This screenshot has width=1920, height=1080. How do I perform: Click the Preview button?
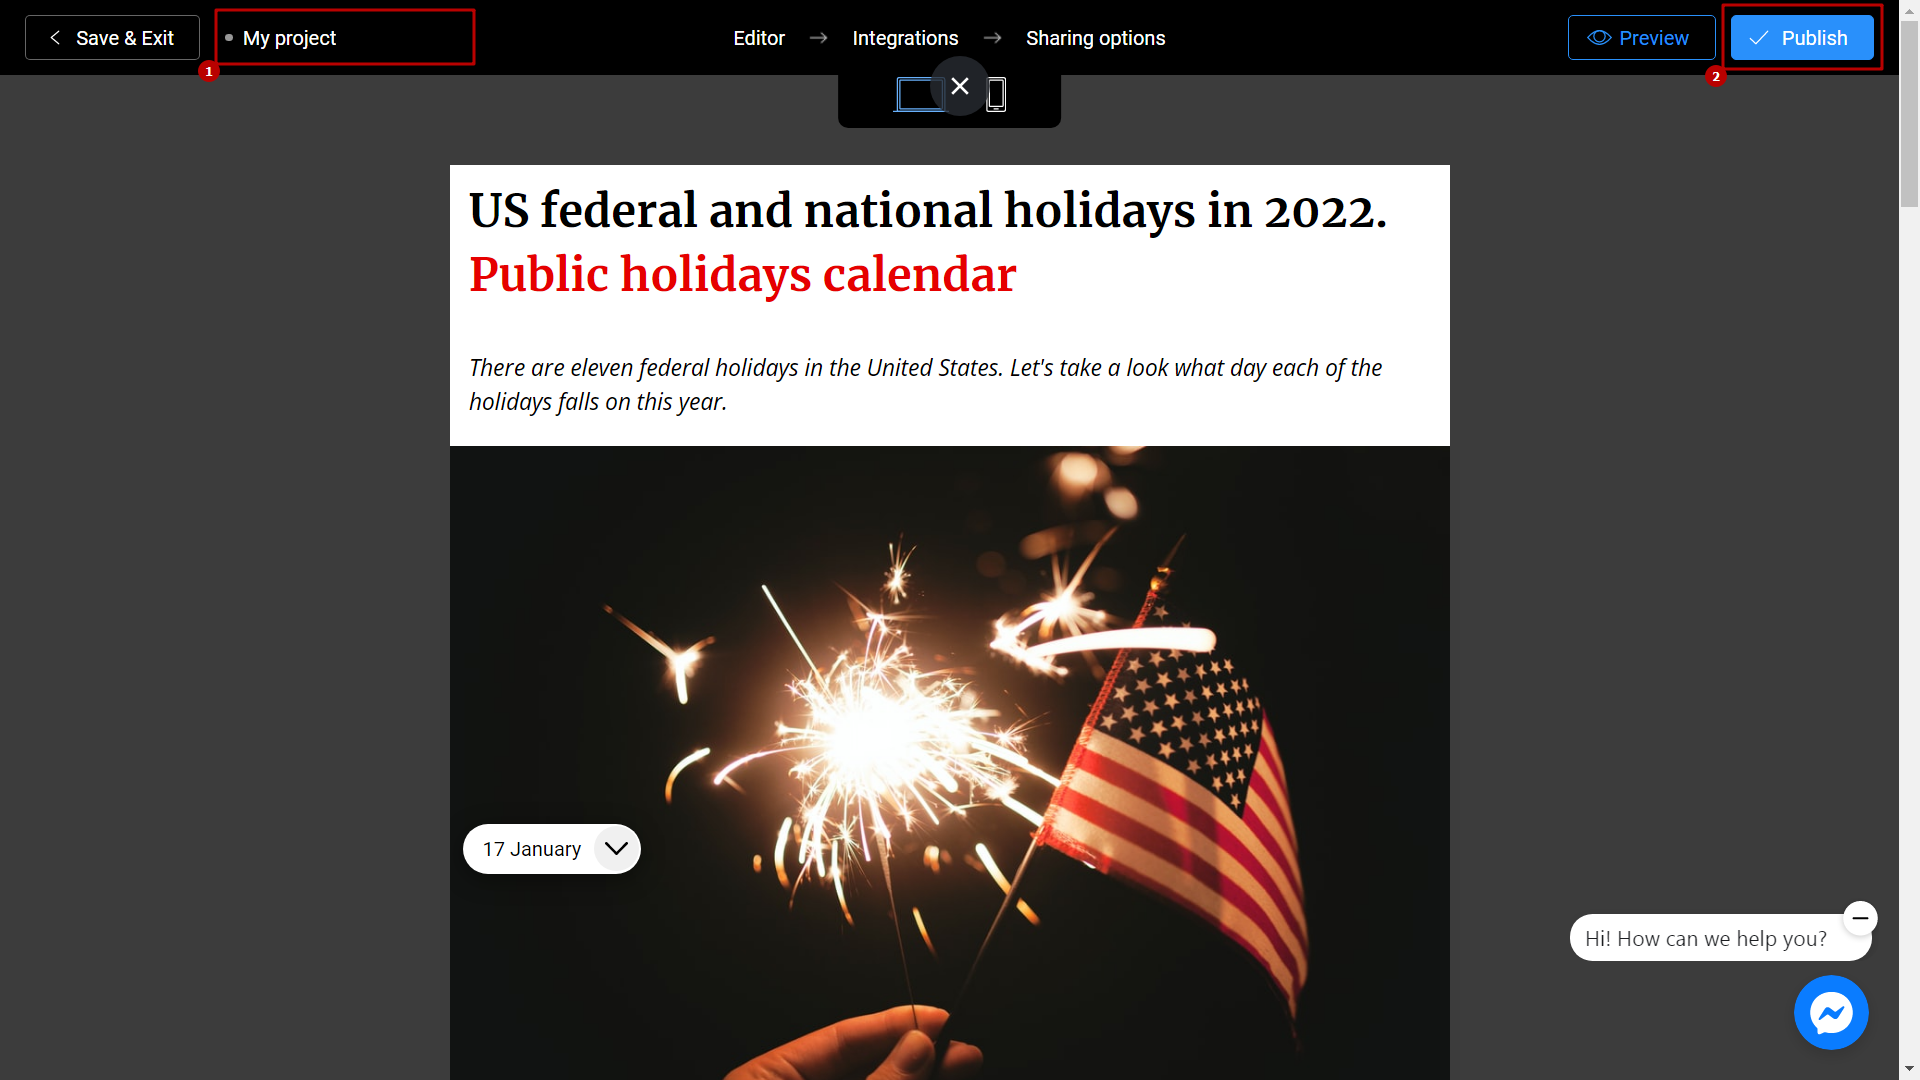pyautogui.click(x=1640, y=37)
